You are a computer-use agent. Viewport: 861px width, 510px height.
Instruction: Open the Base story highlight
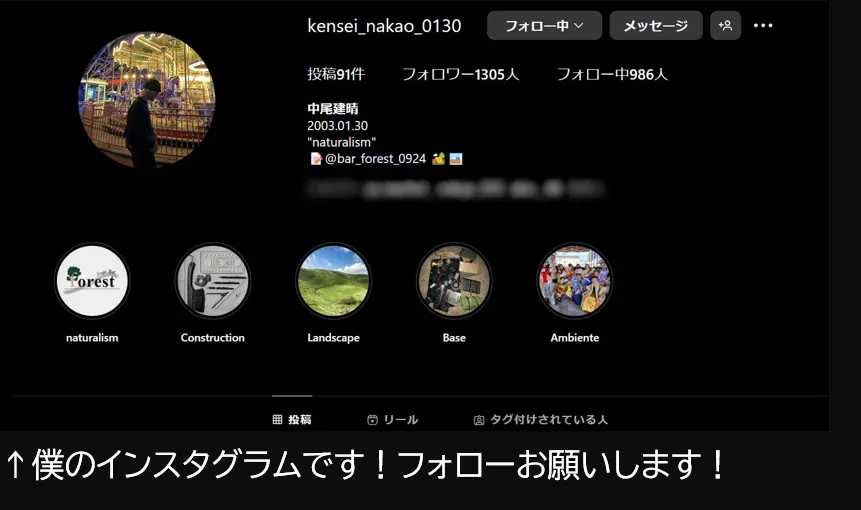pos(454,281)
